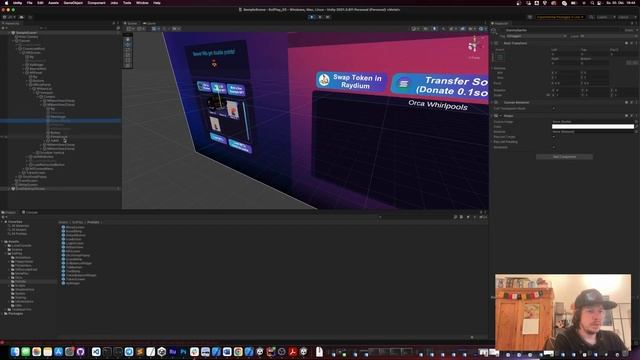
Task: Toggle the Maskable checkbox
Action: tap(553, 147)
